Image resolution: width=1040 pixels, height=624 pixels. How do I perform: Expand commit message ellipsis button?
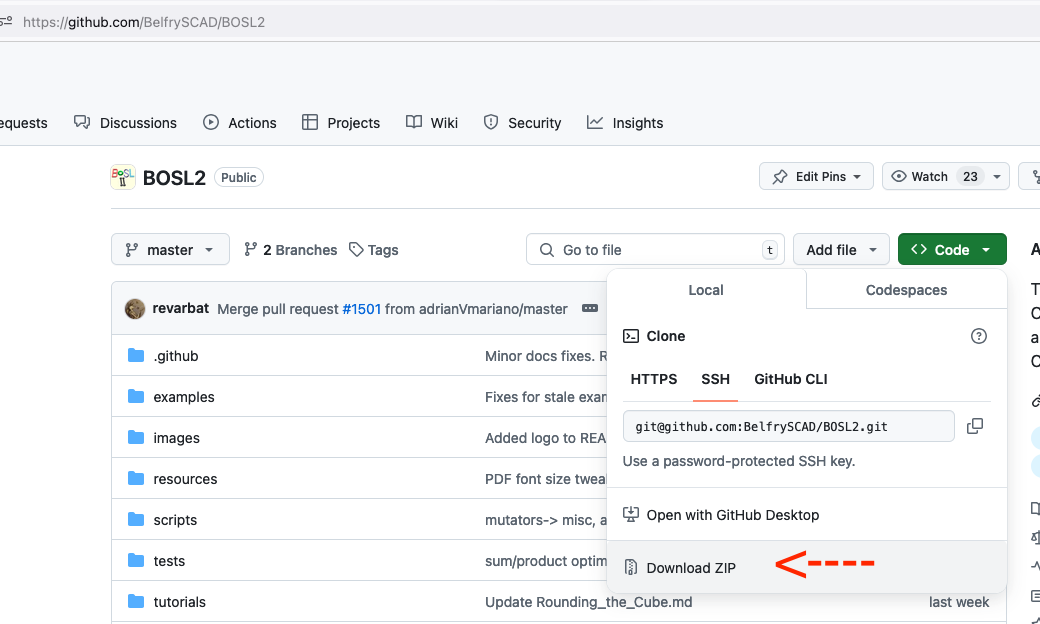click(590, 309)
